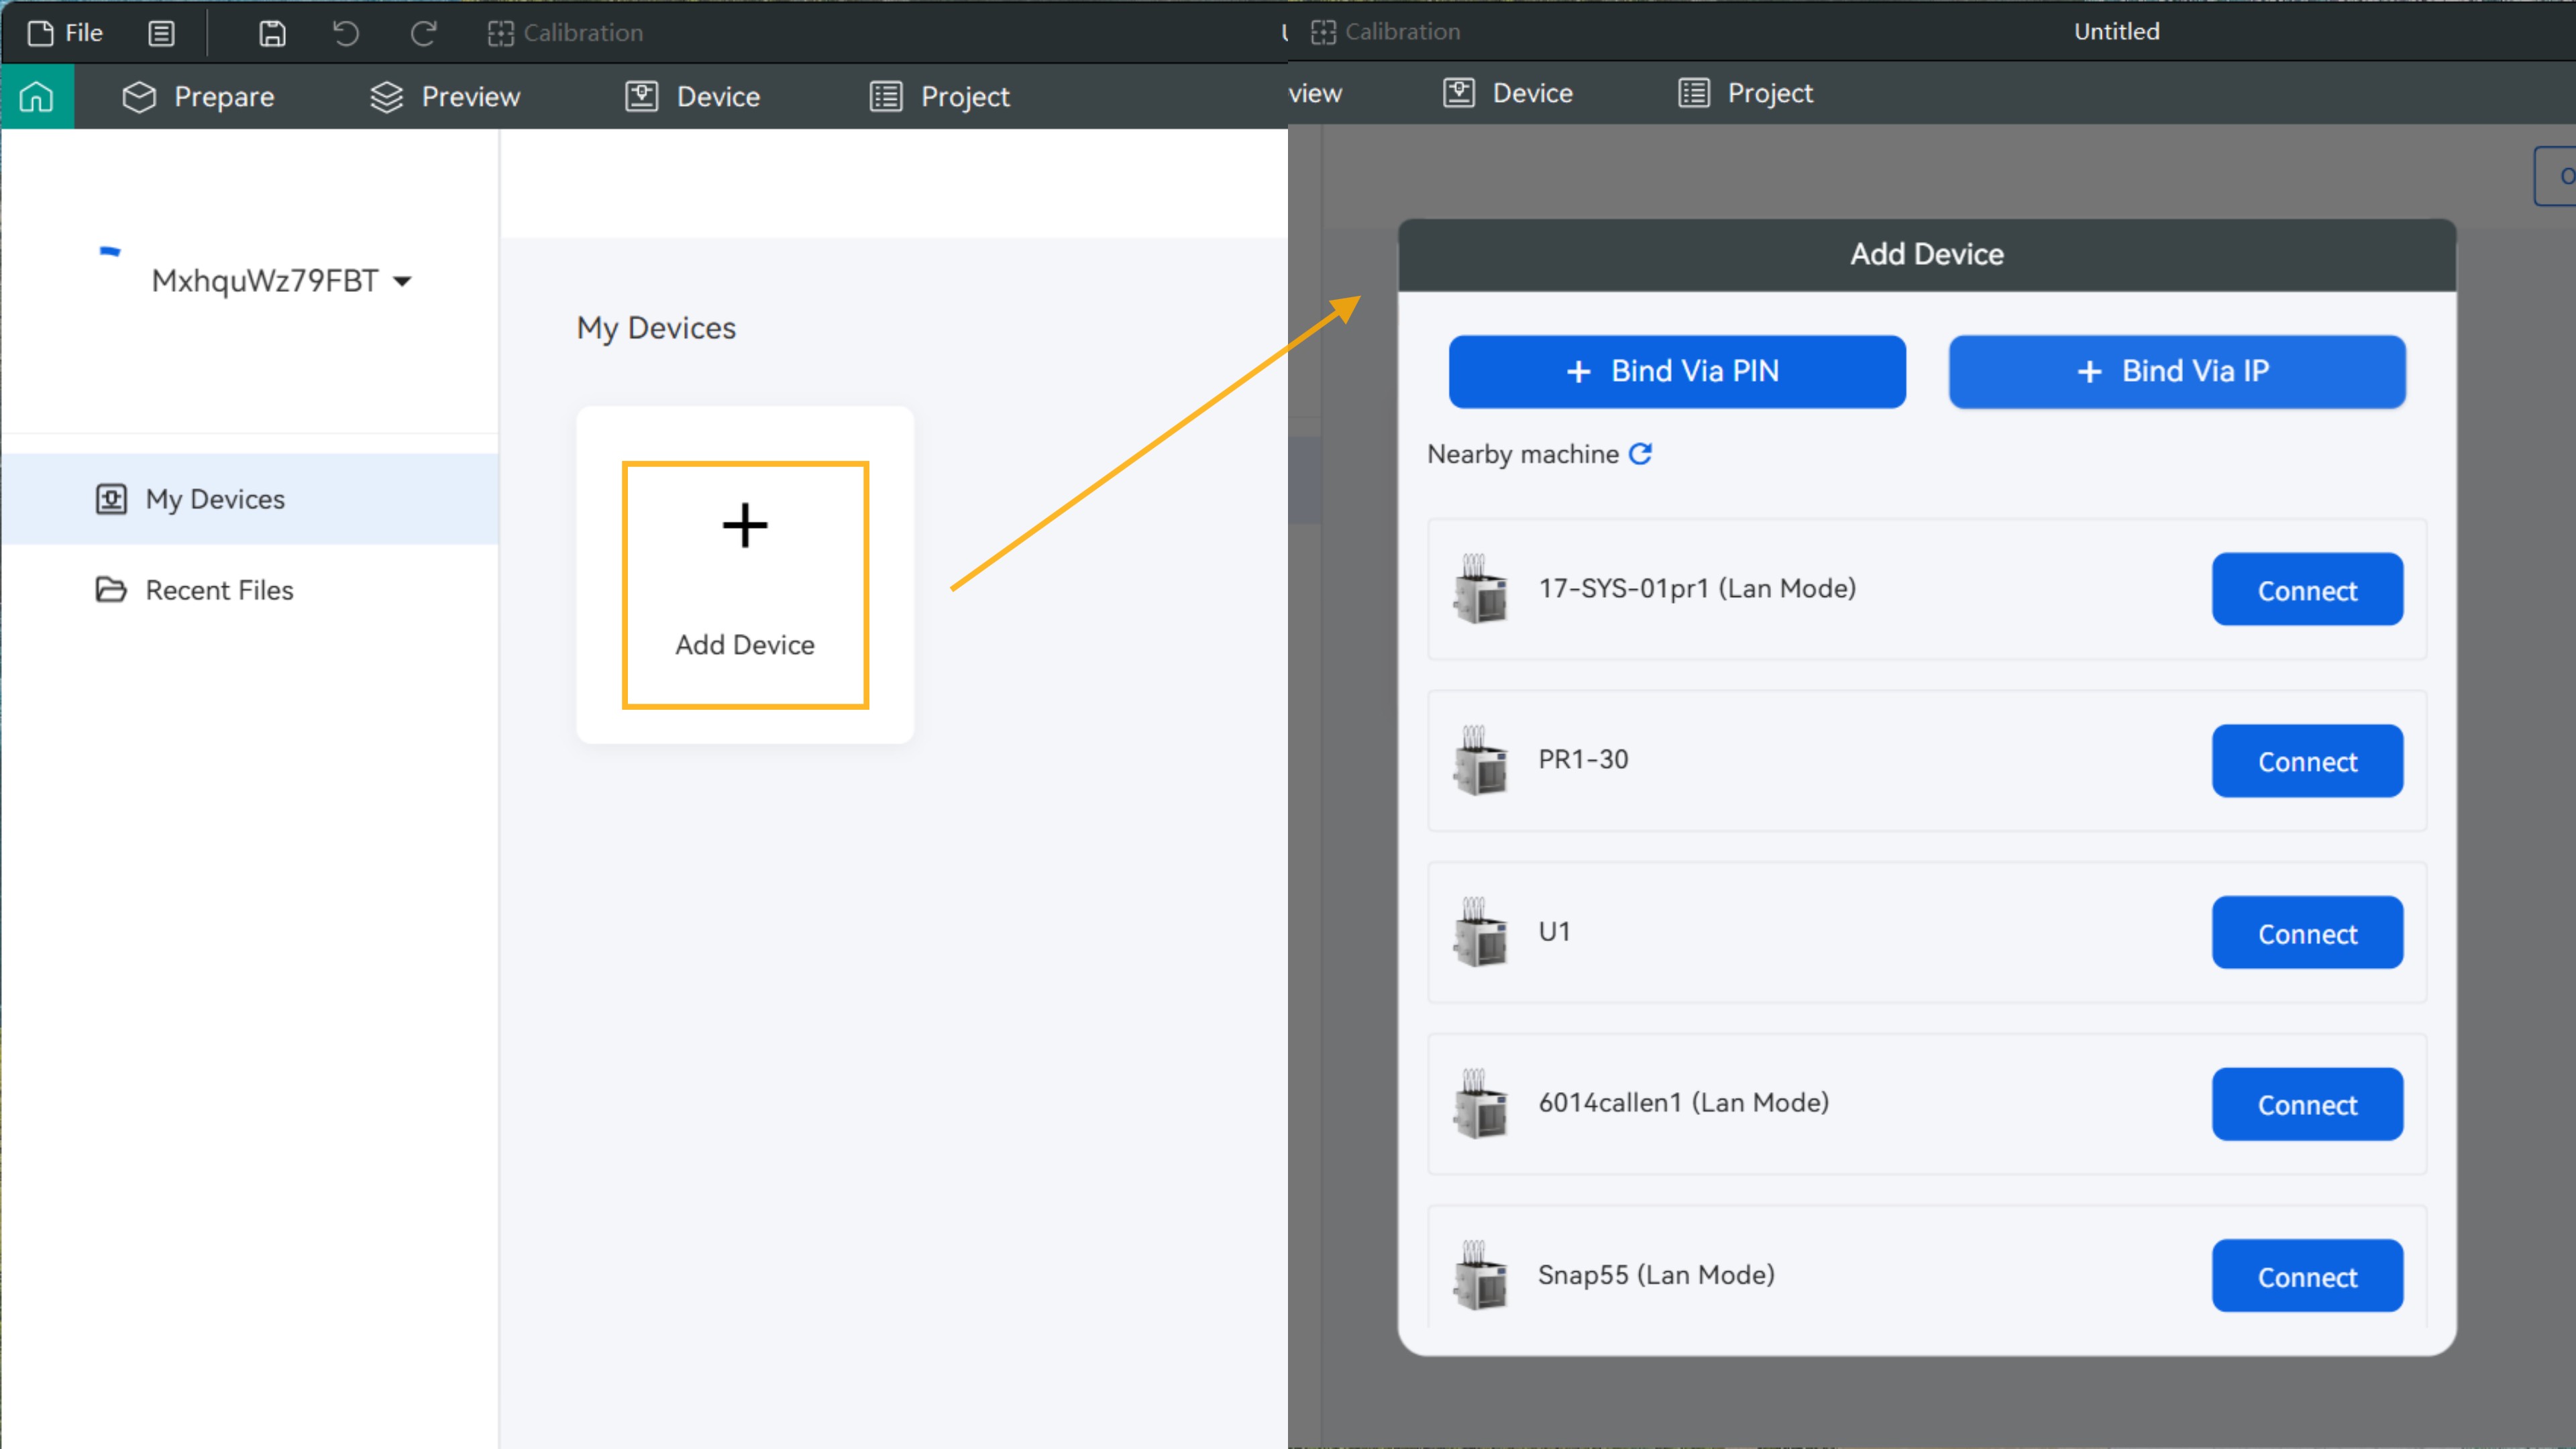This screenshot has width=2576, height=1449.
Task: Connect to 17-SYS-01pr1 printer
Action: pos(2307,589)
